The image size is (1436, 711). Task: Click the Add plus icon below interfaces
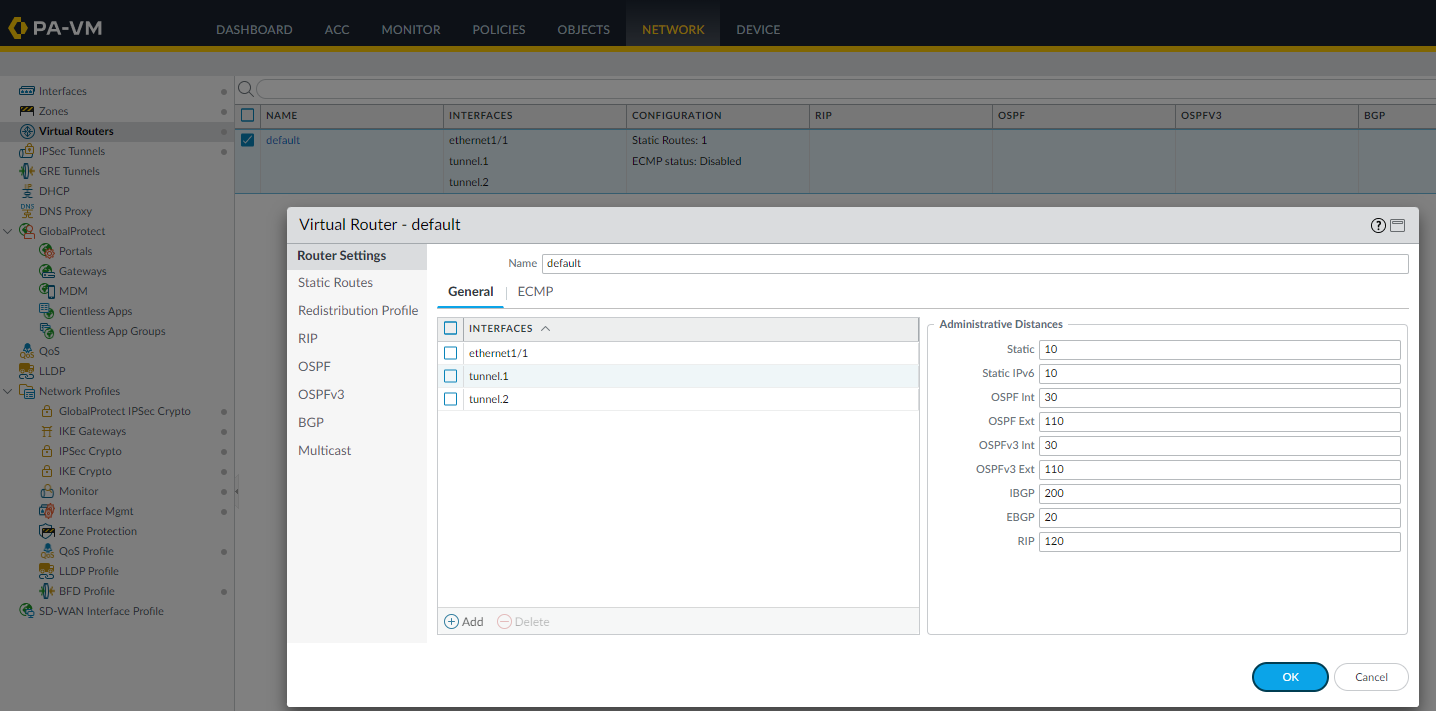[x=451, y=622]
